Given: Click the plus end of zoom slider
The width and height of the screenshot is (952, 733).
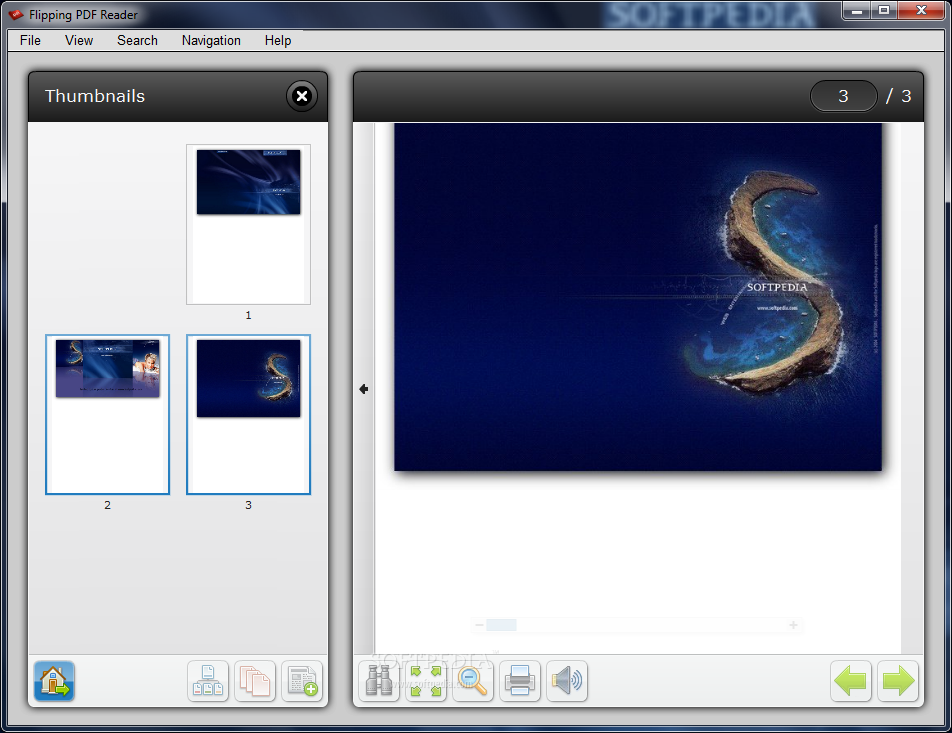Looking at the screenshot, I should tap(793, 625).
